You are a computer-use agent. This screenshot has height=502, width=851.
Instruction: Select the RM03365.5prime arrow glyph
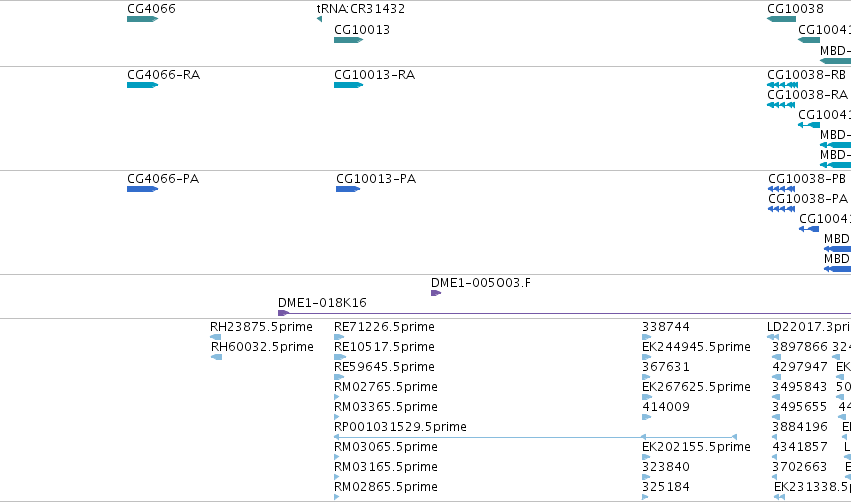(336, 417)
